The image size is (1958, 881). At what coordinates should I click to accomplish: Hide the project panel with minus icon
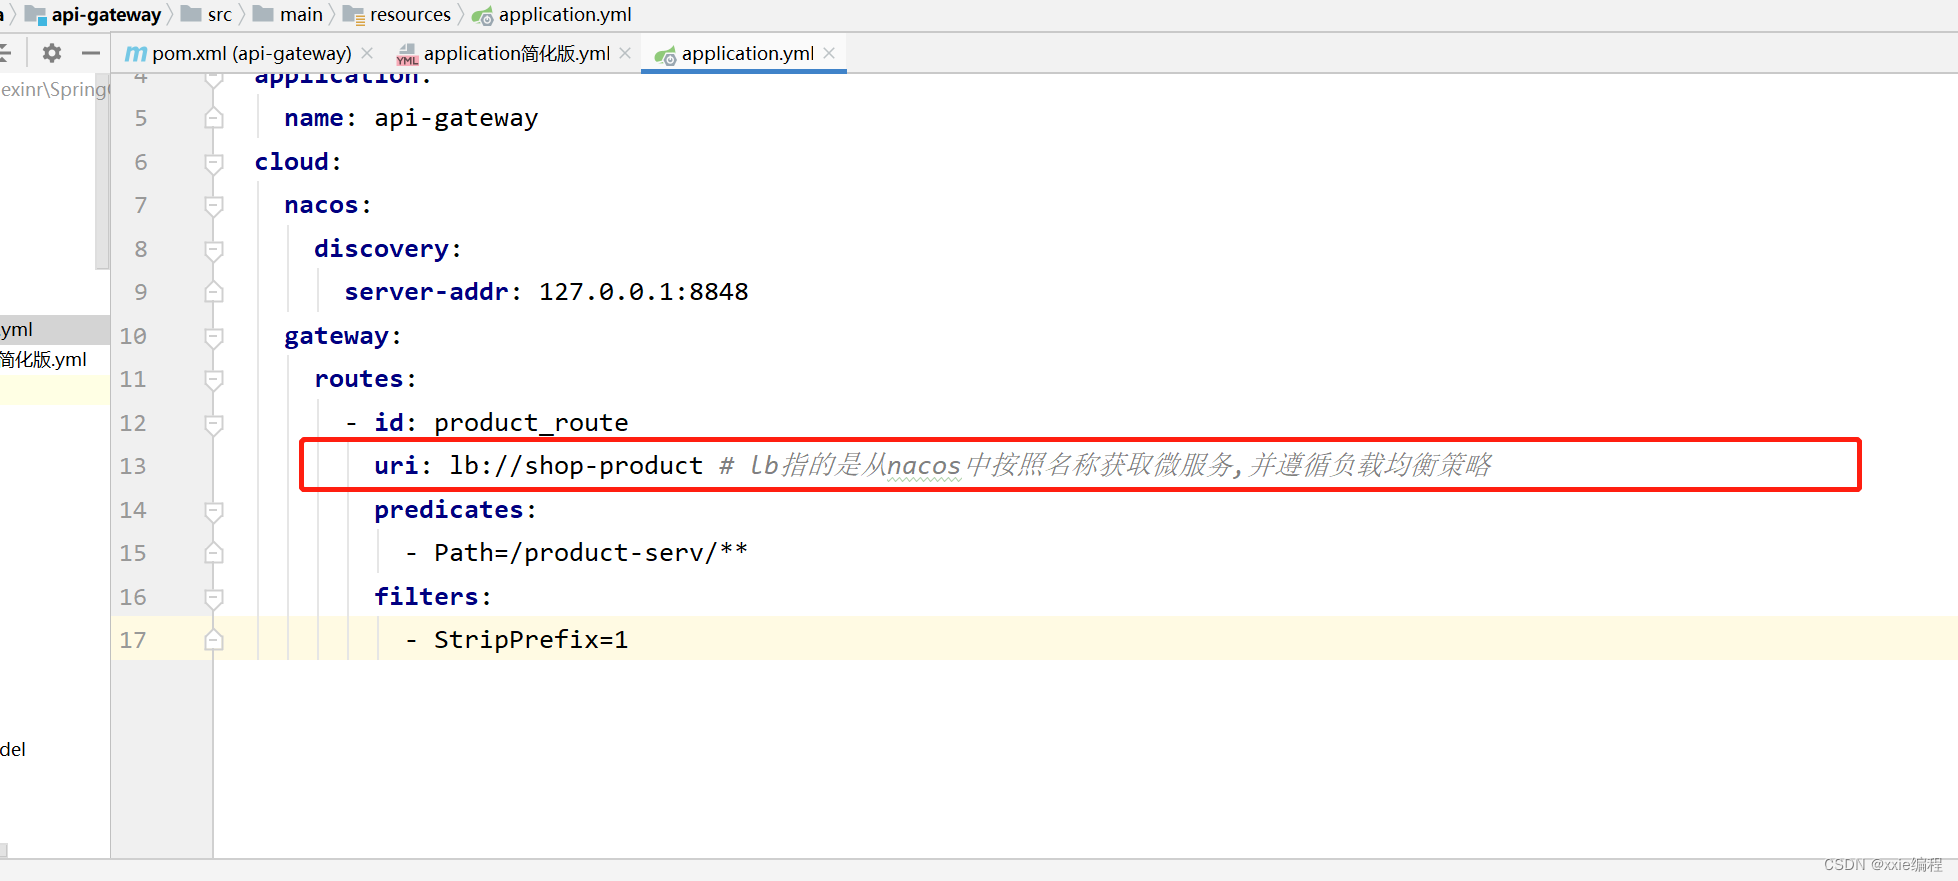[x=91, y=53]
